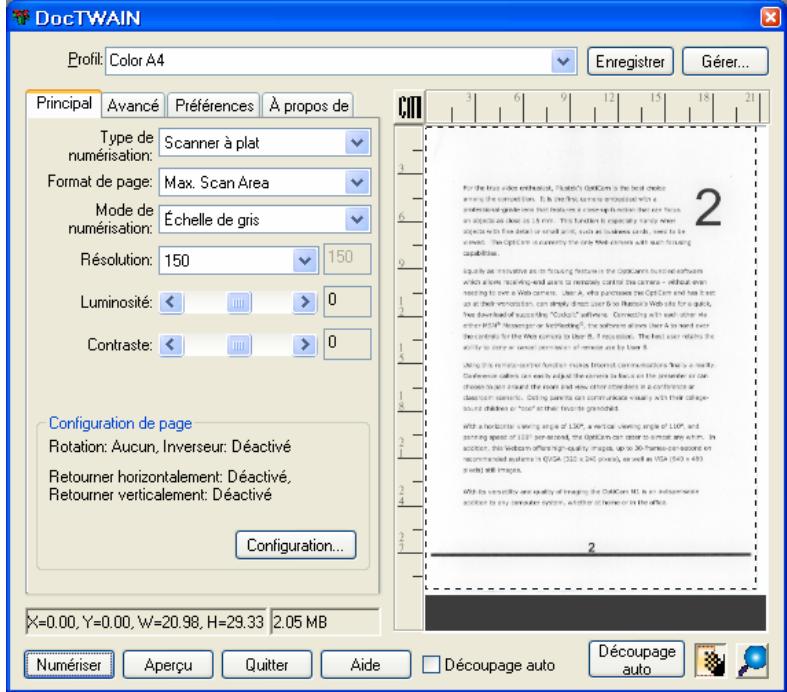Increase Contraste with right arrow

point(305,345)
